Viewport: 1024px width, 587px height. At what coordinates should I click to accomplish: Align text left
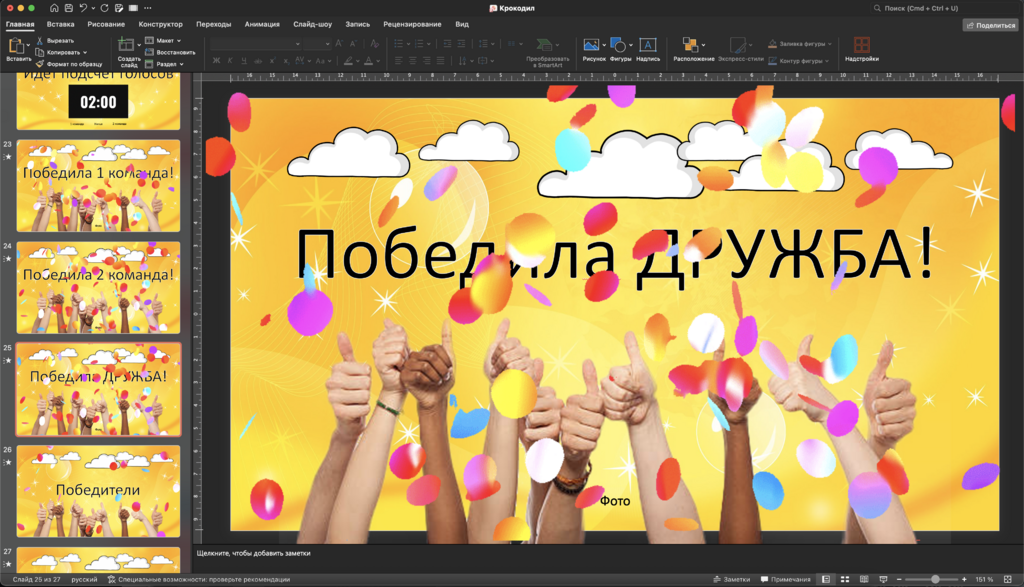point(398,61)
